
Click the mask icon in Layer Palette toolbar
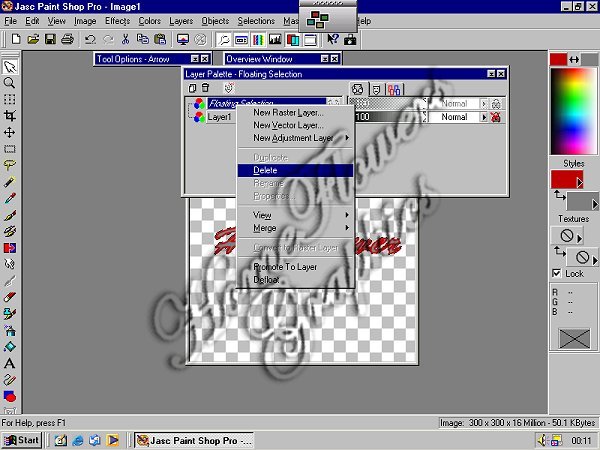229,88
